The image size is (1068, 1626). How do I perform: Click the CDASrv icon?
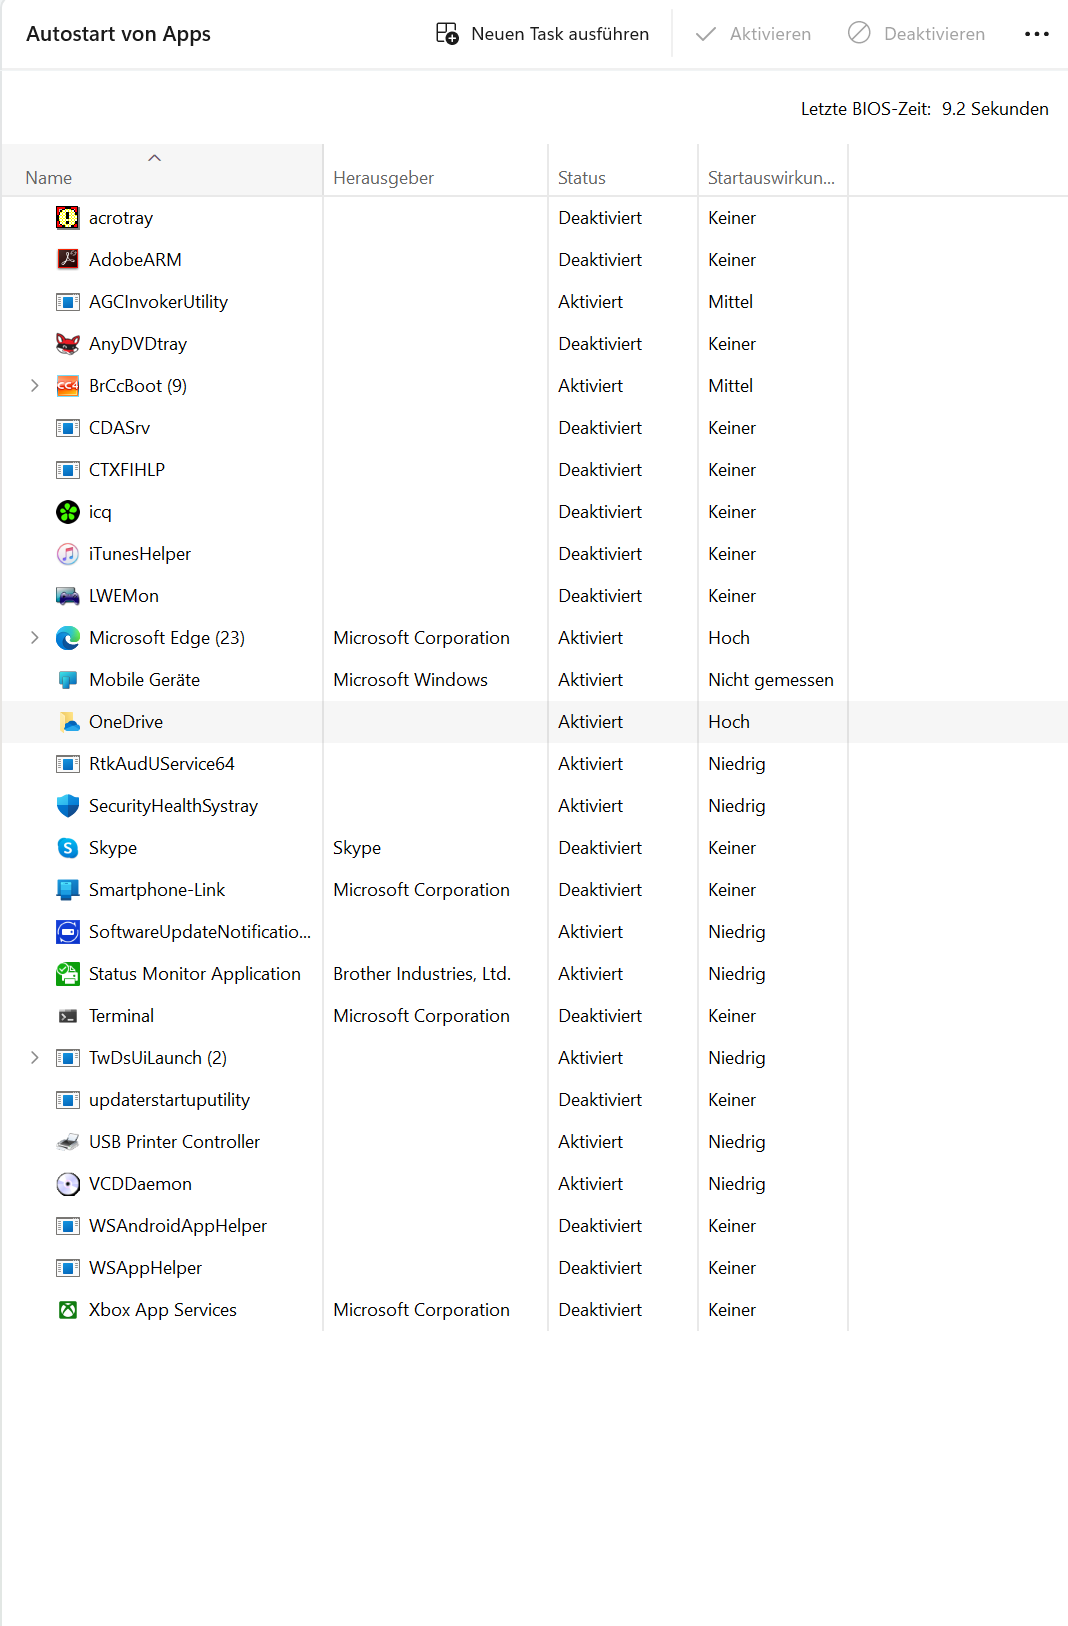coord(67,428)
